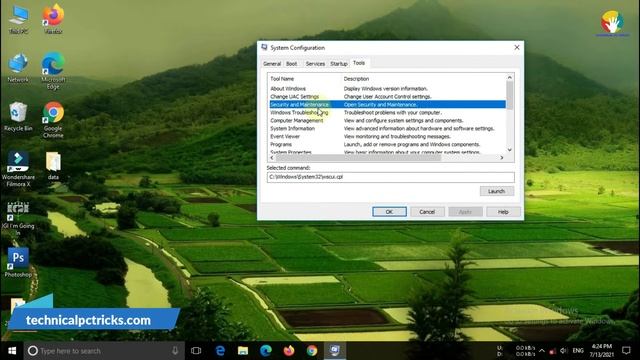This screenshot has width=640, height=360.
Task: Open Firefox desktop shortcut
Action: [53, 19]
